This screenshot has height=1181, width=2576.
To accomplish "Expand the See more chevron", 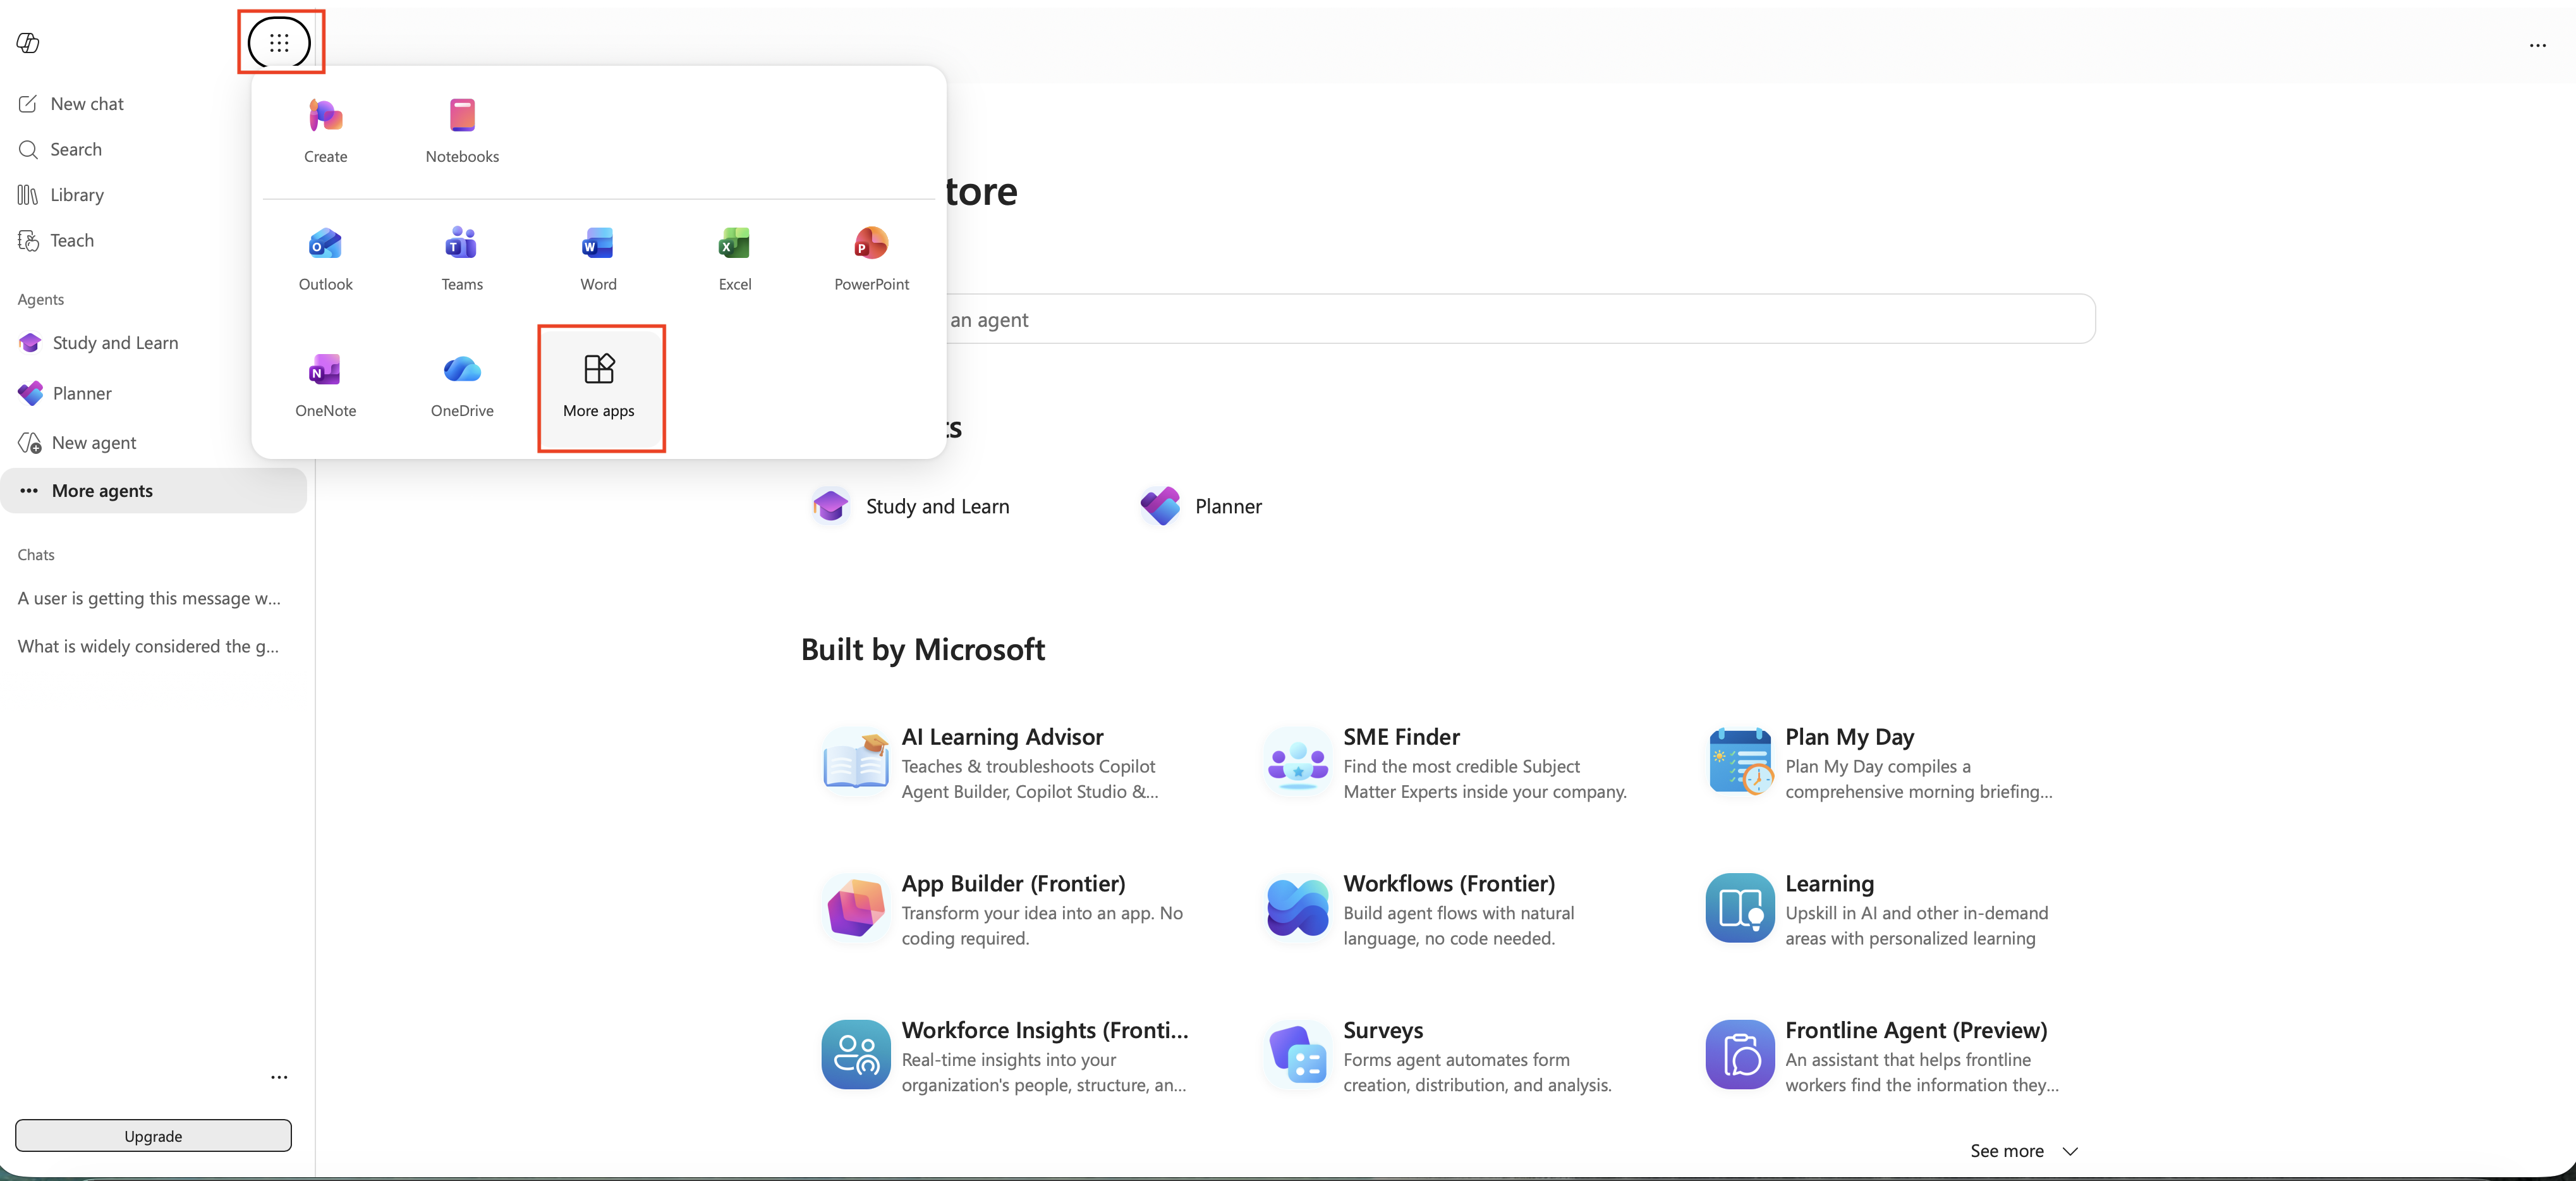I will (2070, 1151).
